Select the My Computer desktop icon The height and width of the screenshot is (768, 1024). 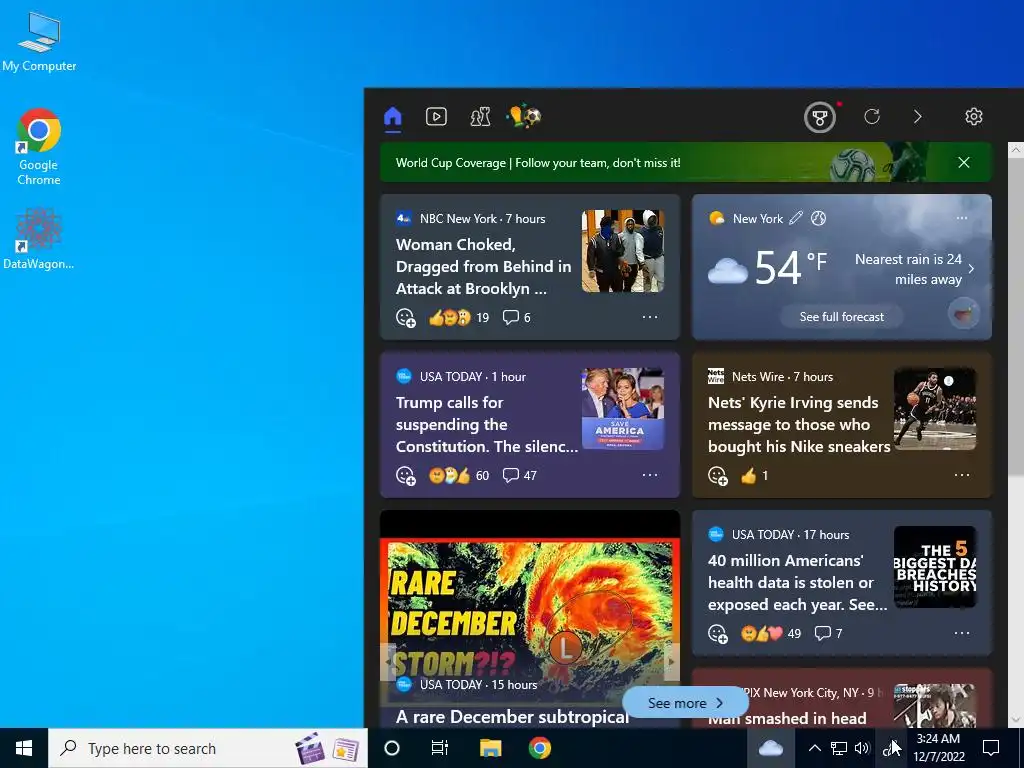pyautogui.click(x=39, y=41)
